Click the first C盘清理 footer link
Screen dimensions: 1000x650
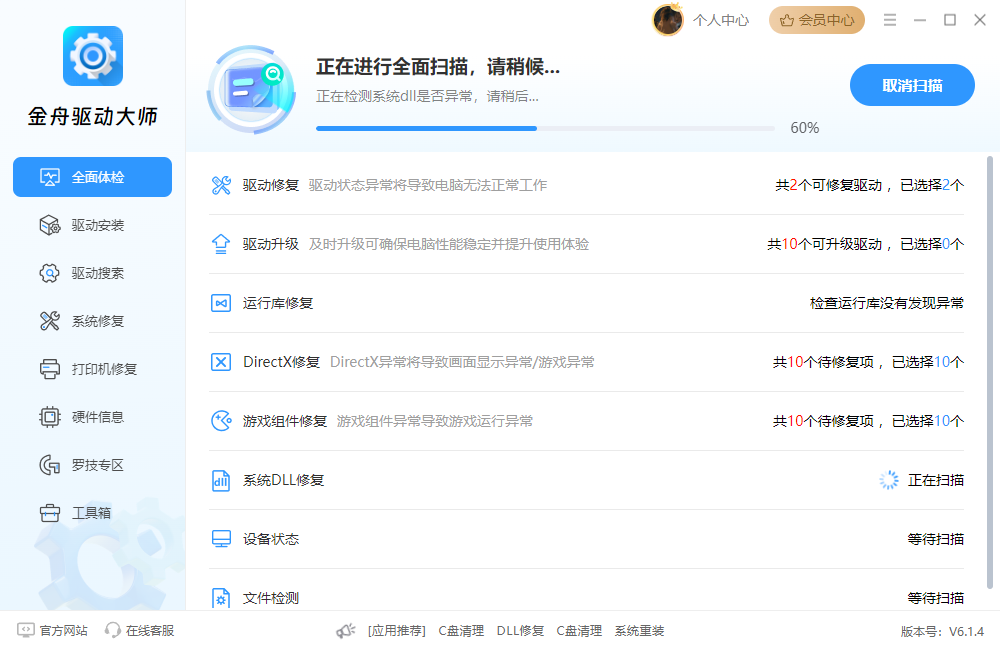click(460, 631)
